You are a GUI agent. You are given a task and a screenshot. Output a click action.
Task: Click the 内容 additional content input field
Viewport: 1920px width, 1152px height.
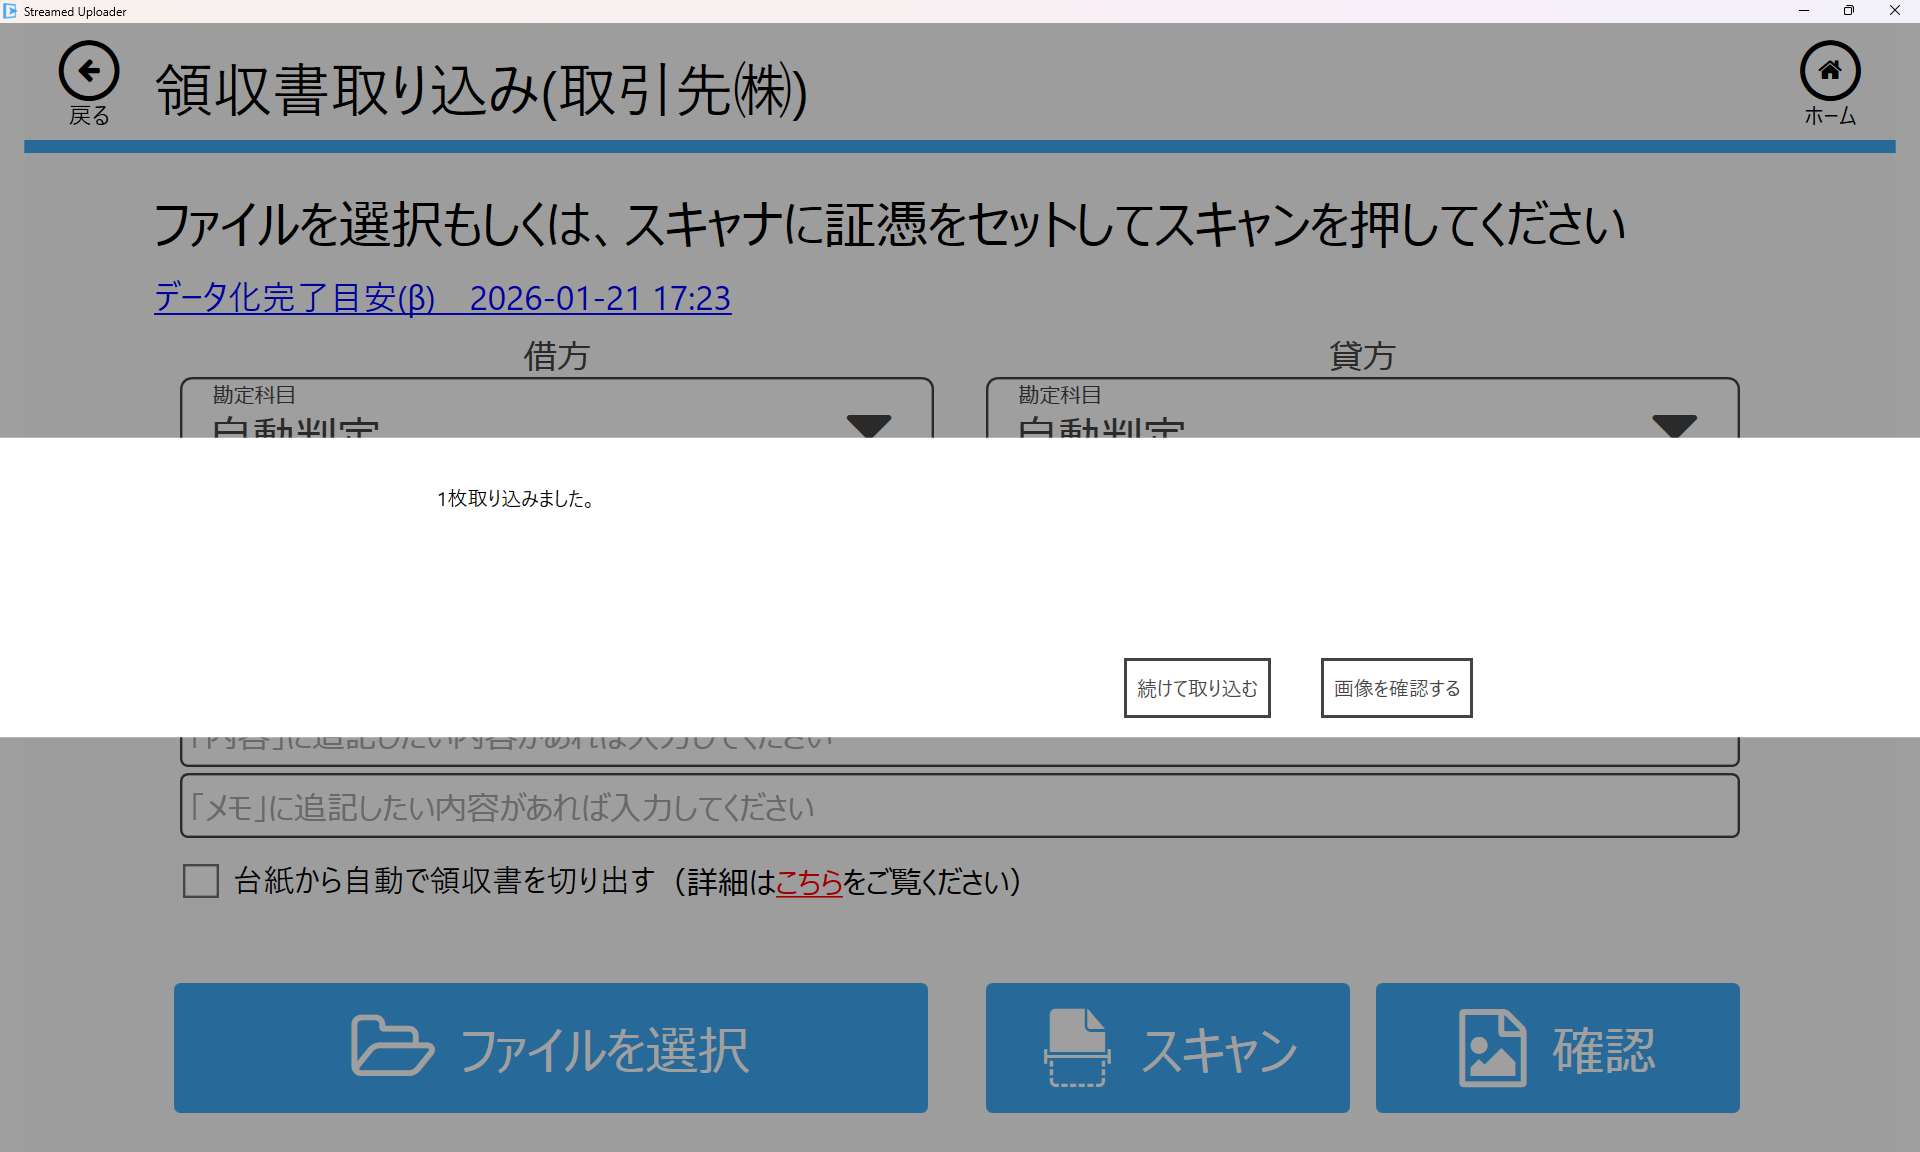(958, 750)
